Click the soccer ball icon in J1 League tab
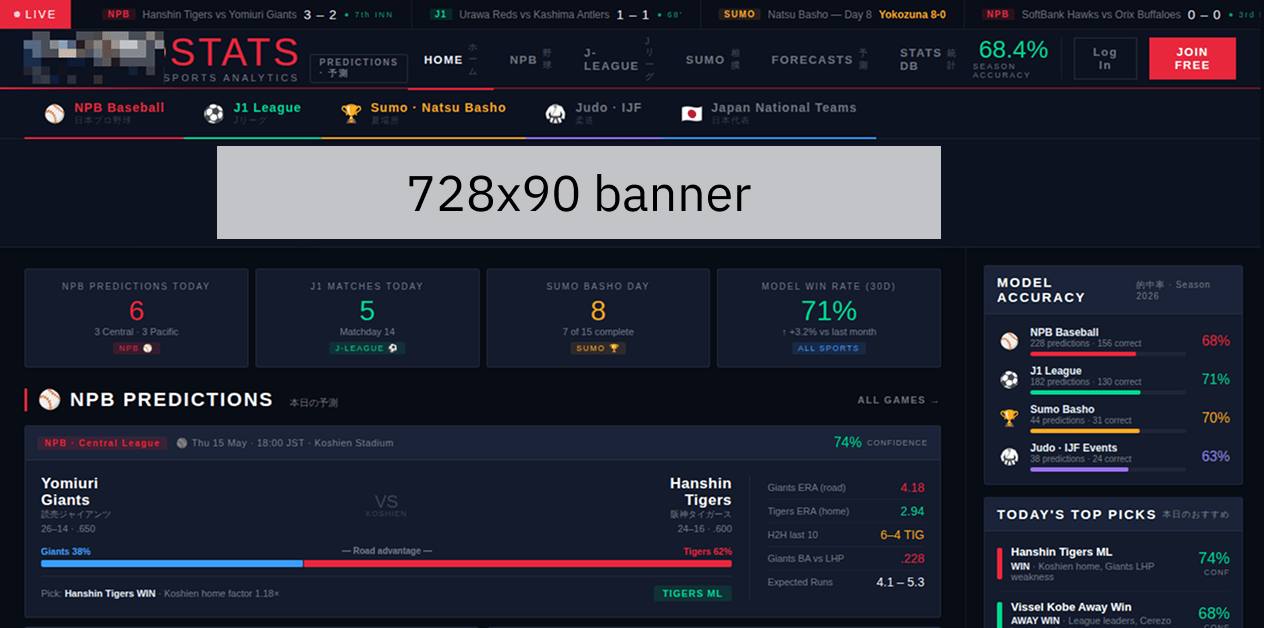Viewport: 1264px width, 628px height. coord(214,113)
